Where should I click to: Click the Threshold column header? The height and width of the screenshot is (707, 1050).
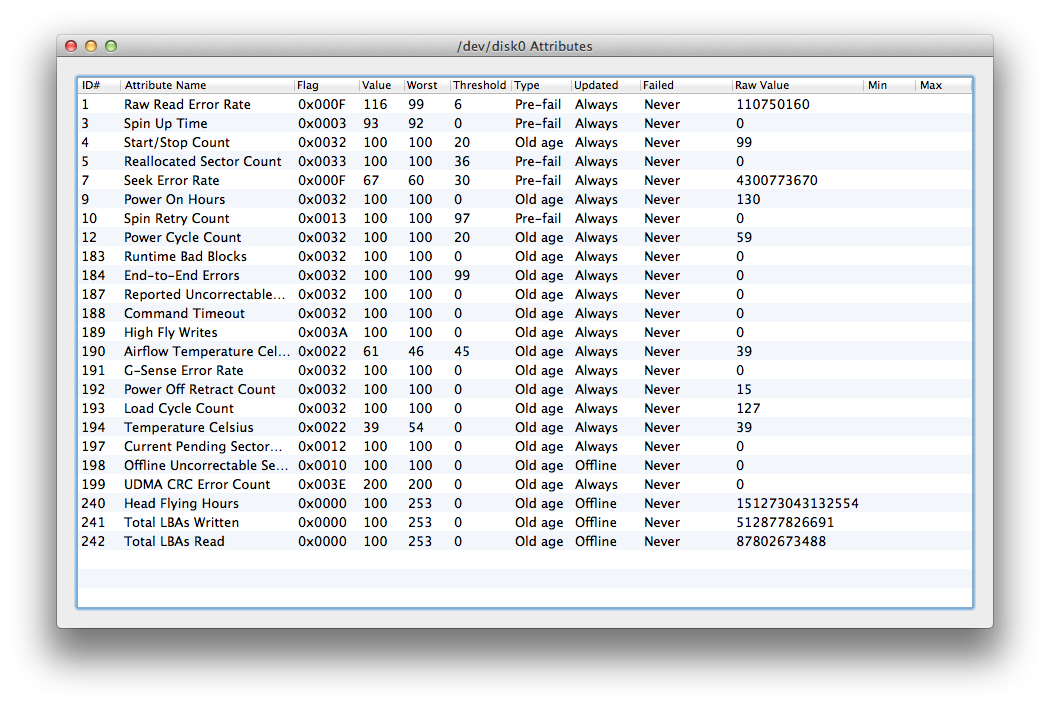[481, 85]
